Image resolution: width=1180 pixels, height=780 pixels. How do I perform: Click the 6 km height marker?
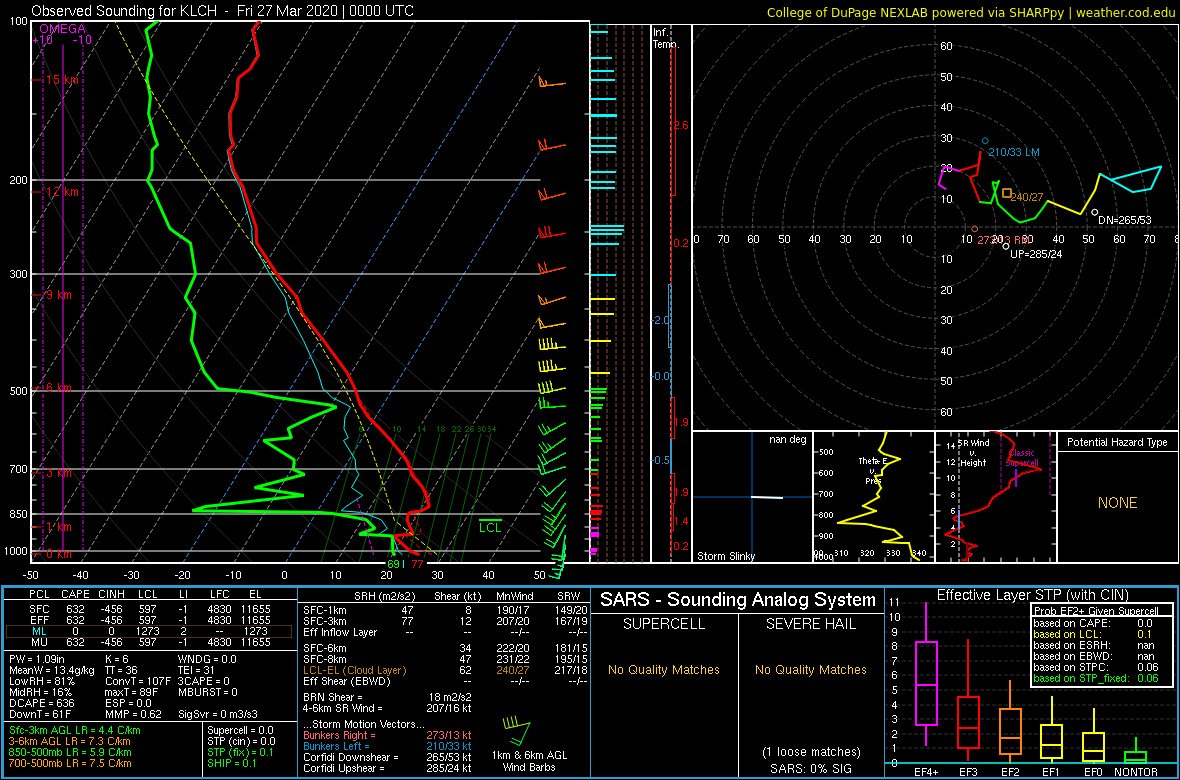pyautogui.click(x=59, y=388)
